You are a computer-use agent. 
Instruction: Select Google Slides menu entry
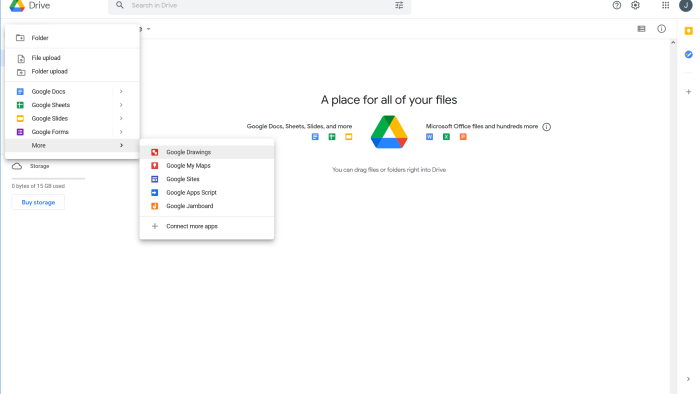point(72,118)
